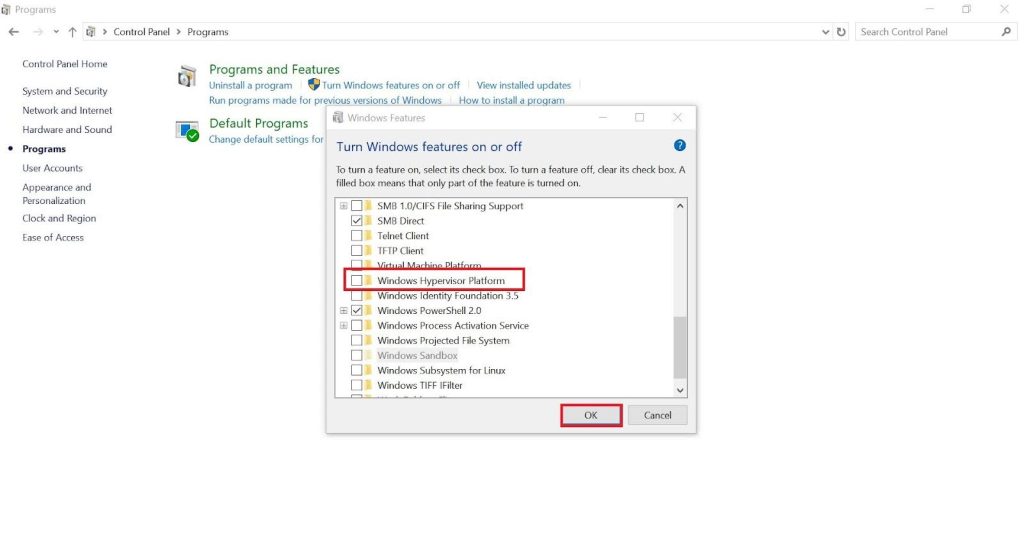Image resolution: width=1024 pixels, height=534 pixels.
Task: Enable the Windows TIFF IFilter checkbox
Action: point(357,385)
